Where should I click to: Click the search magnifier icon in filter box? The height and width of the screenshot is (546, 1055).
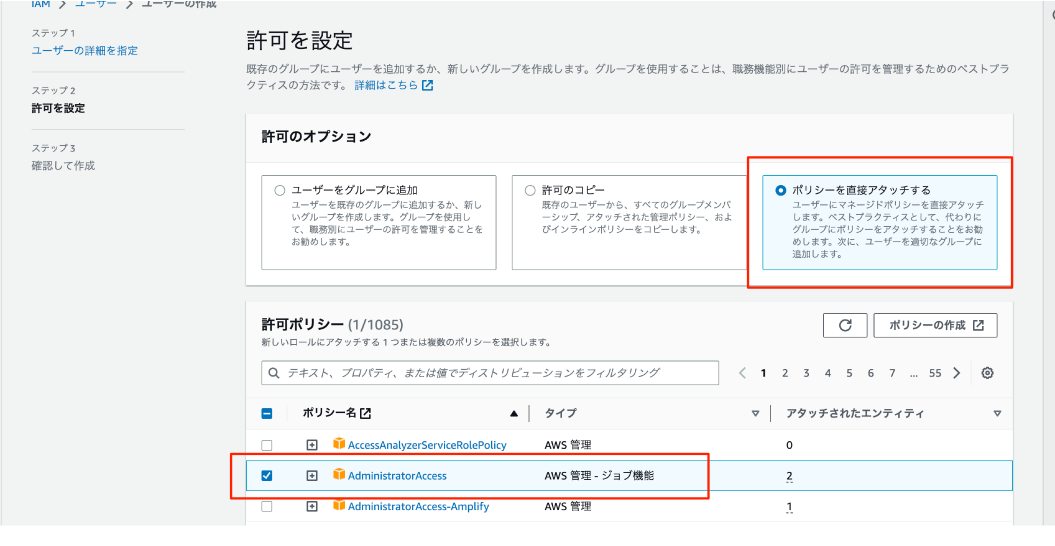(275, 372)
